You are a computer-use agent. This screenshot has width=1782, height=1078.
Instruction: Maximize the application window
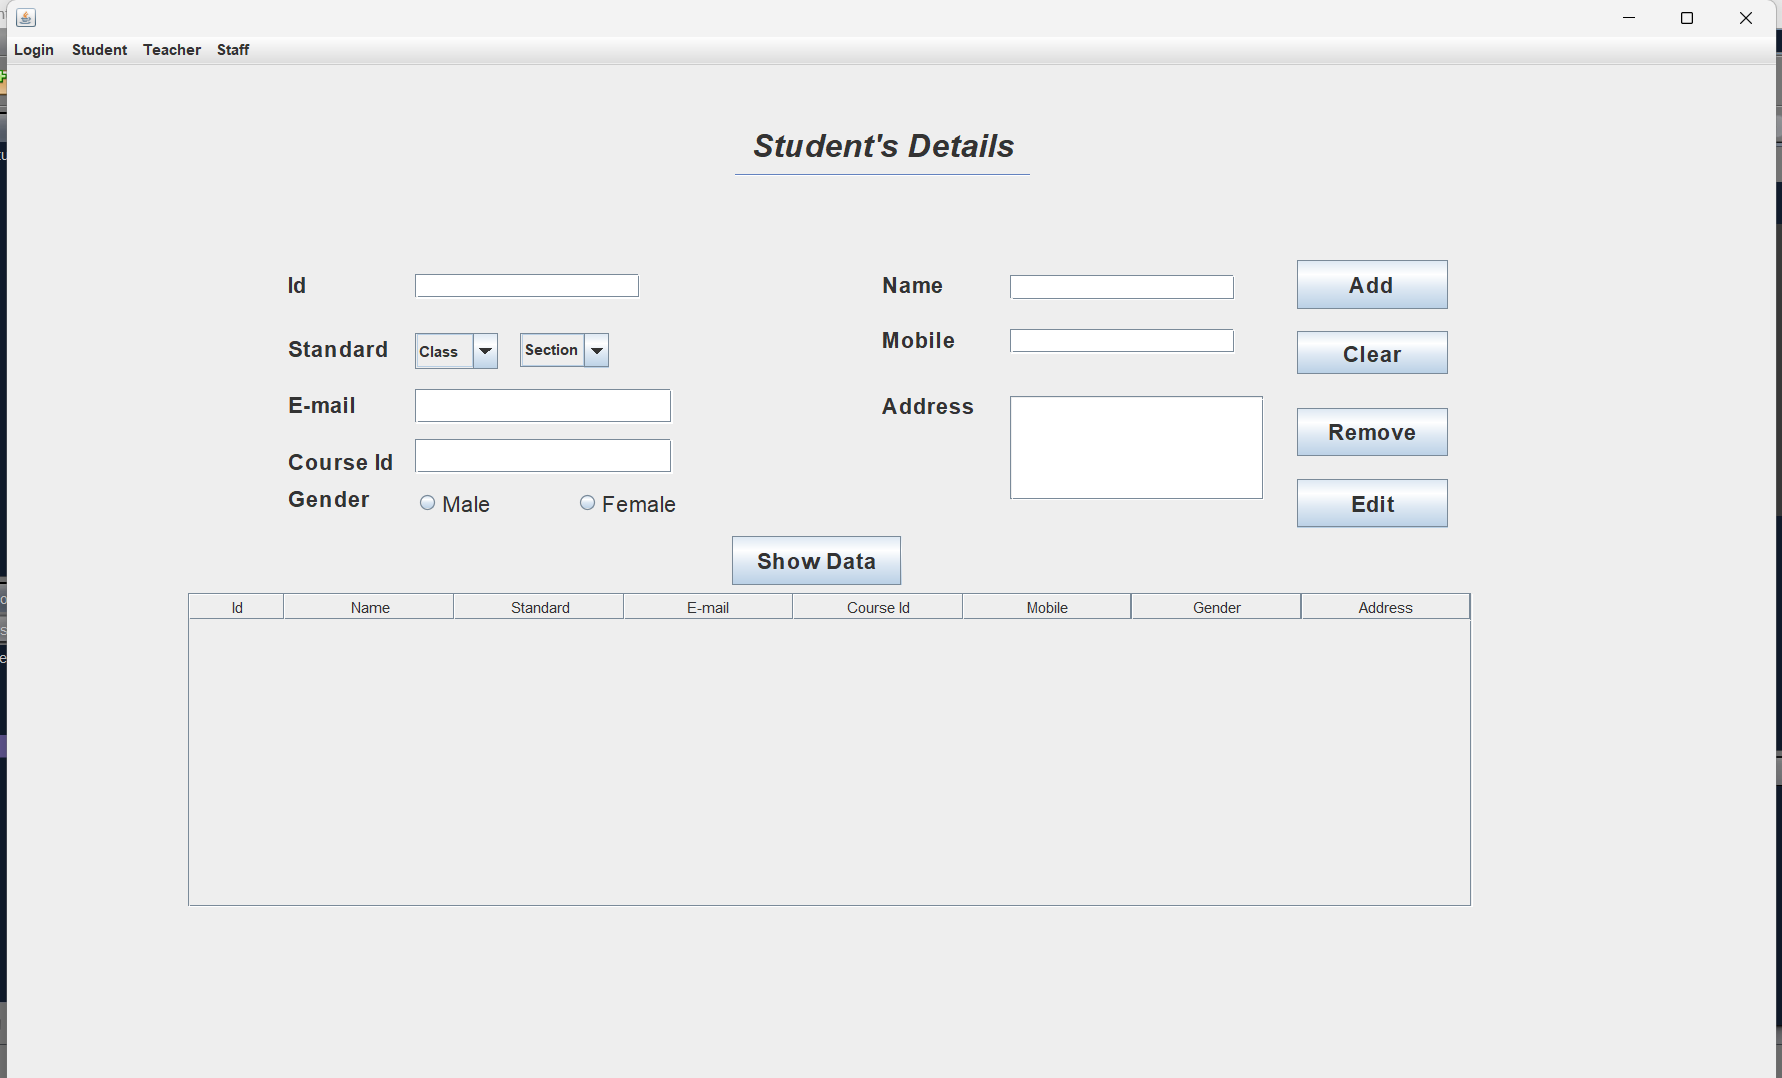1687,18
